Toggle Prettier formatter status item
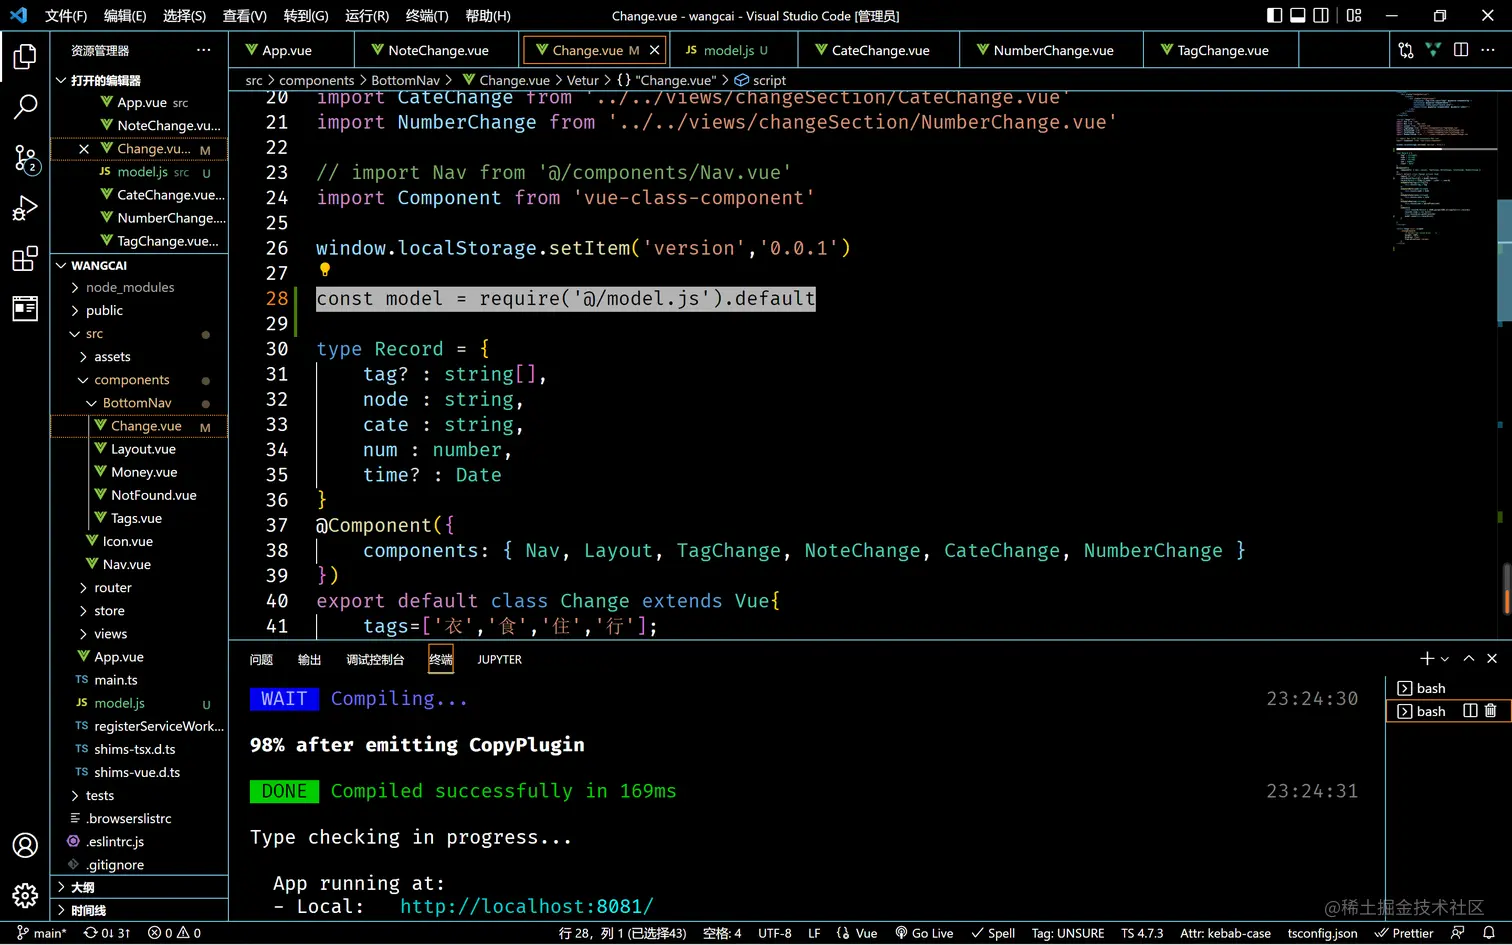1512x945 pixels. pos(1404,933)
